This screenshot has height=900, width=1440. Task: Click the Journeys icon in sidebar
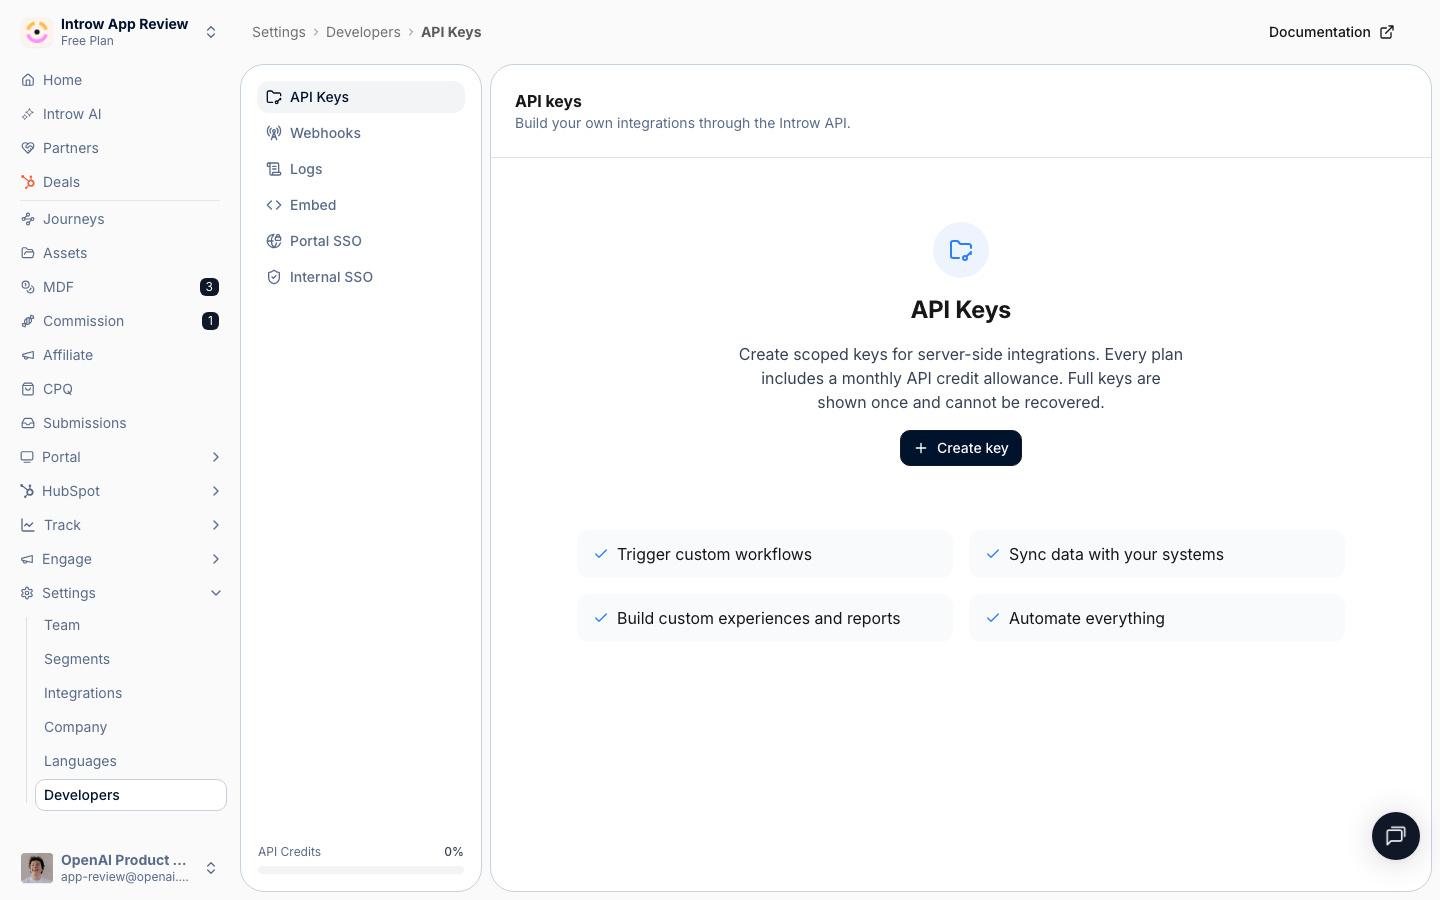pyautogui.click(x=28, y=219)
